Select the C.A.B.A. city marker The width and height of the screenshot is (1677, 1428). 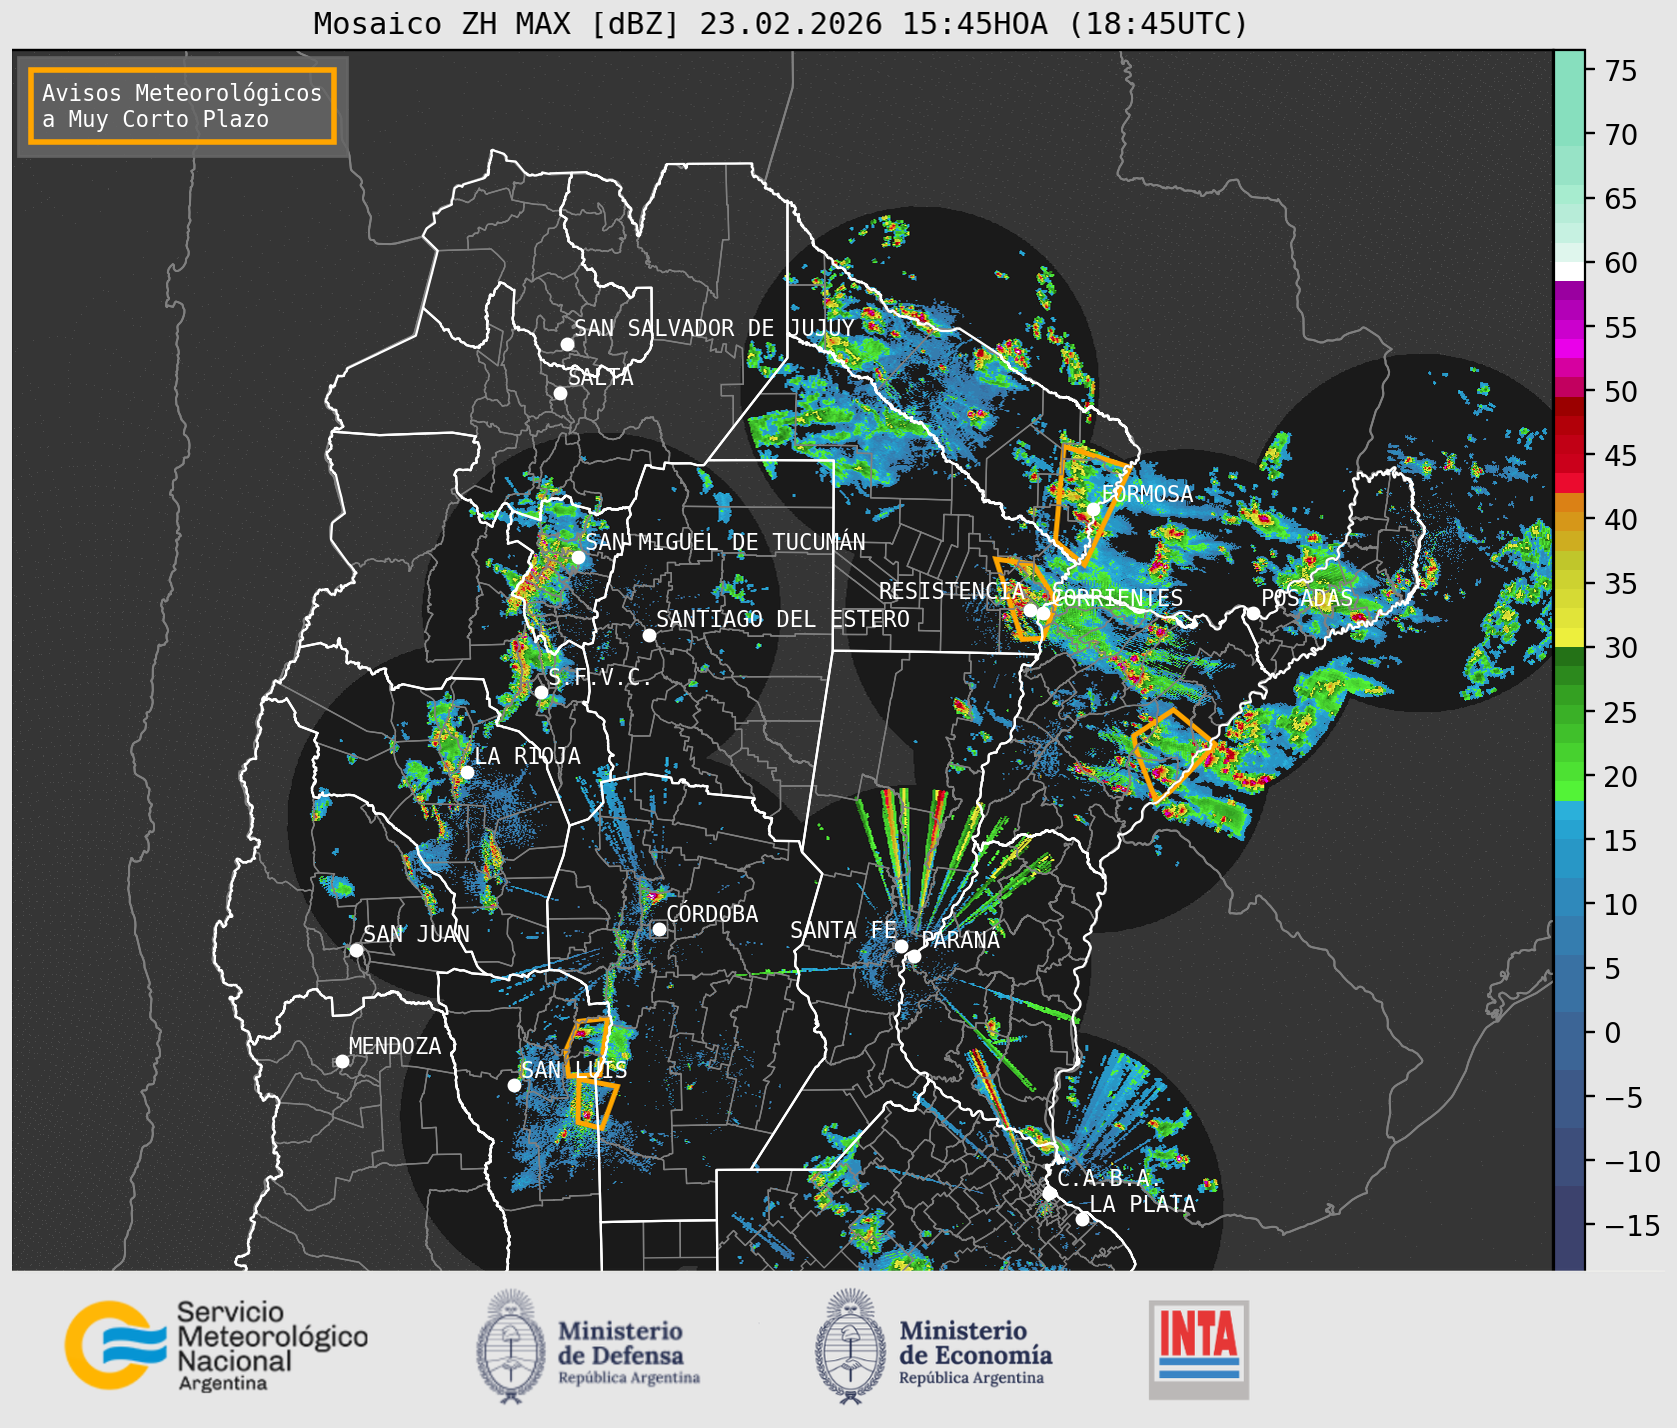(x=1049, y=1193)
